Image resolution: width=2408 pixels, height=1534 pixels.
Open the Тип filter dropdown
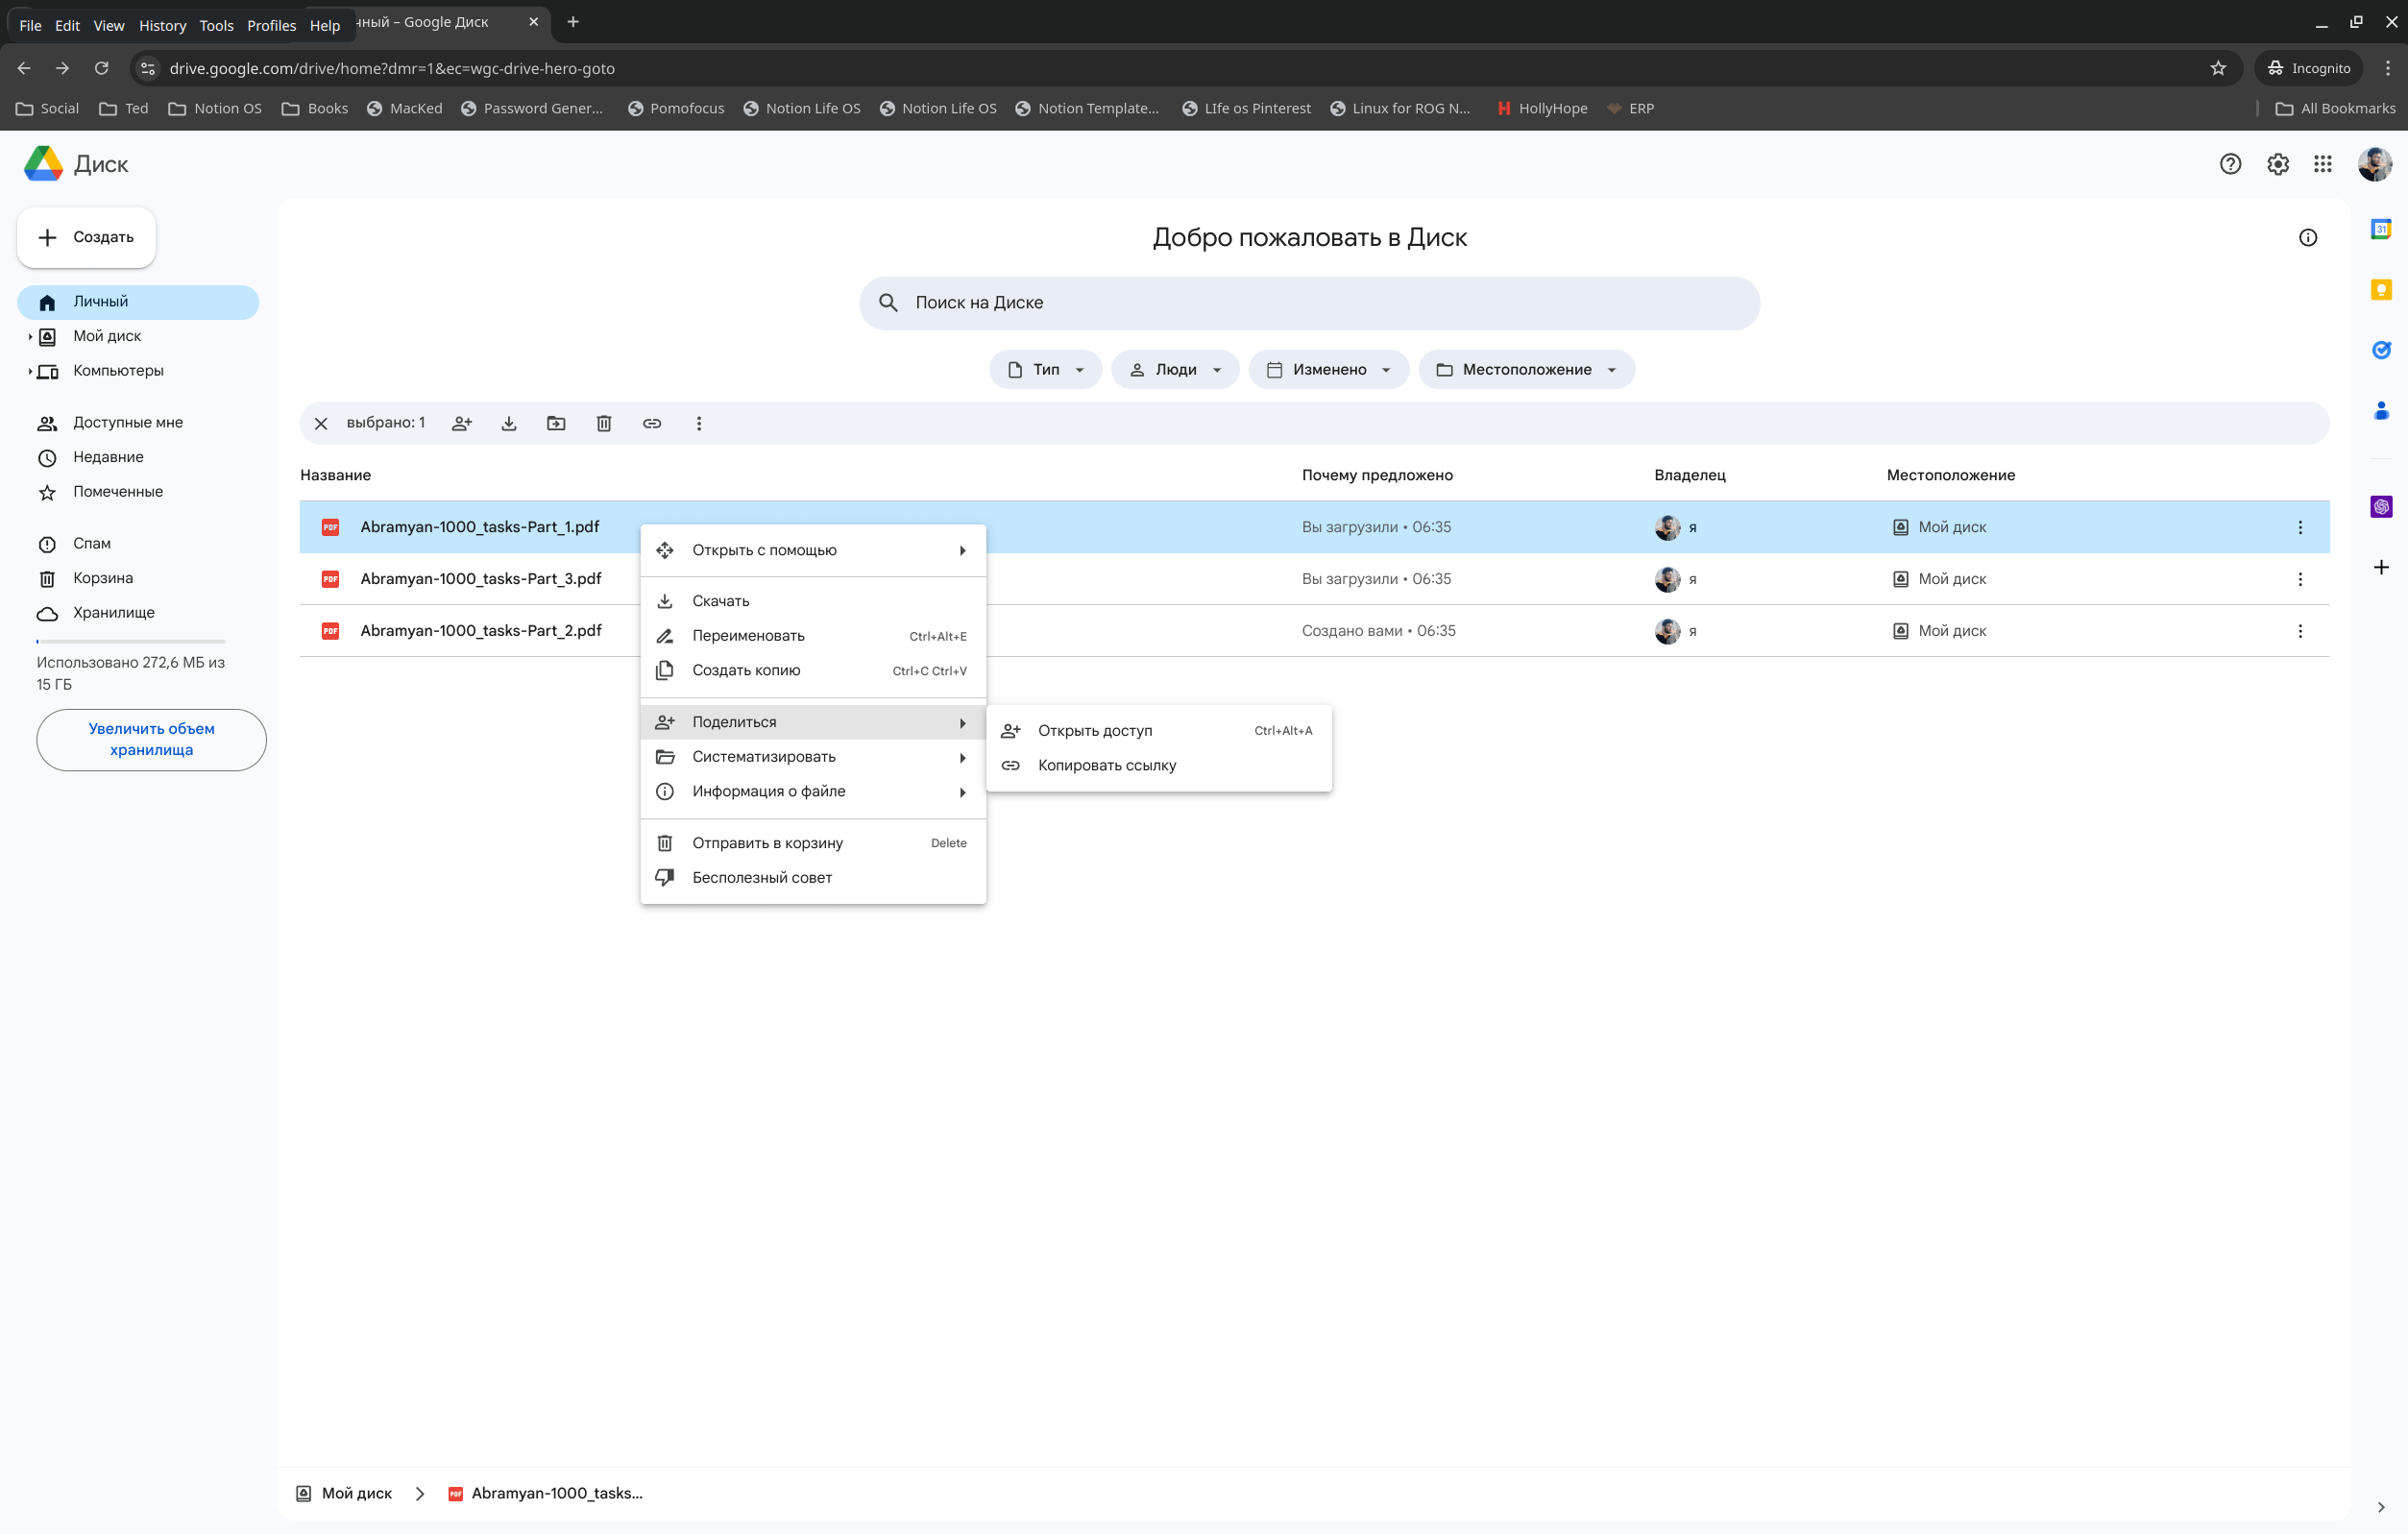tap(1045, 370)
